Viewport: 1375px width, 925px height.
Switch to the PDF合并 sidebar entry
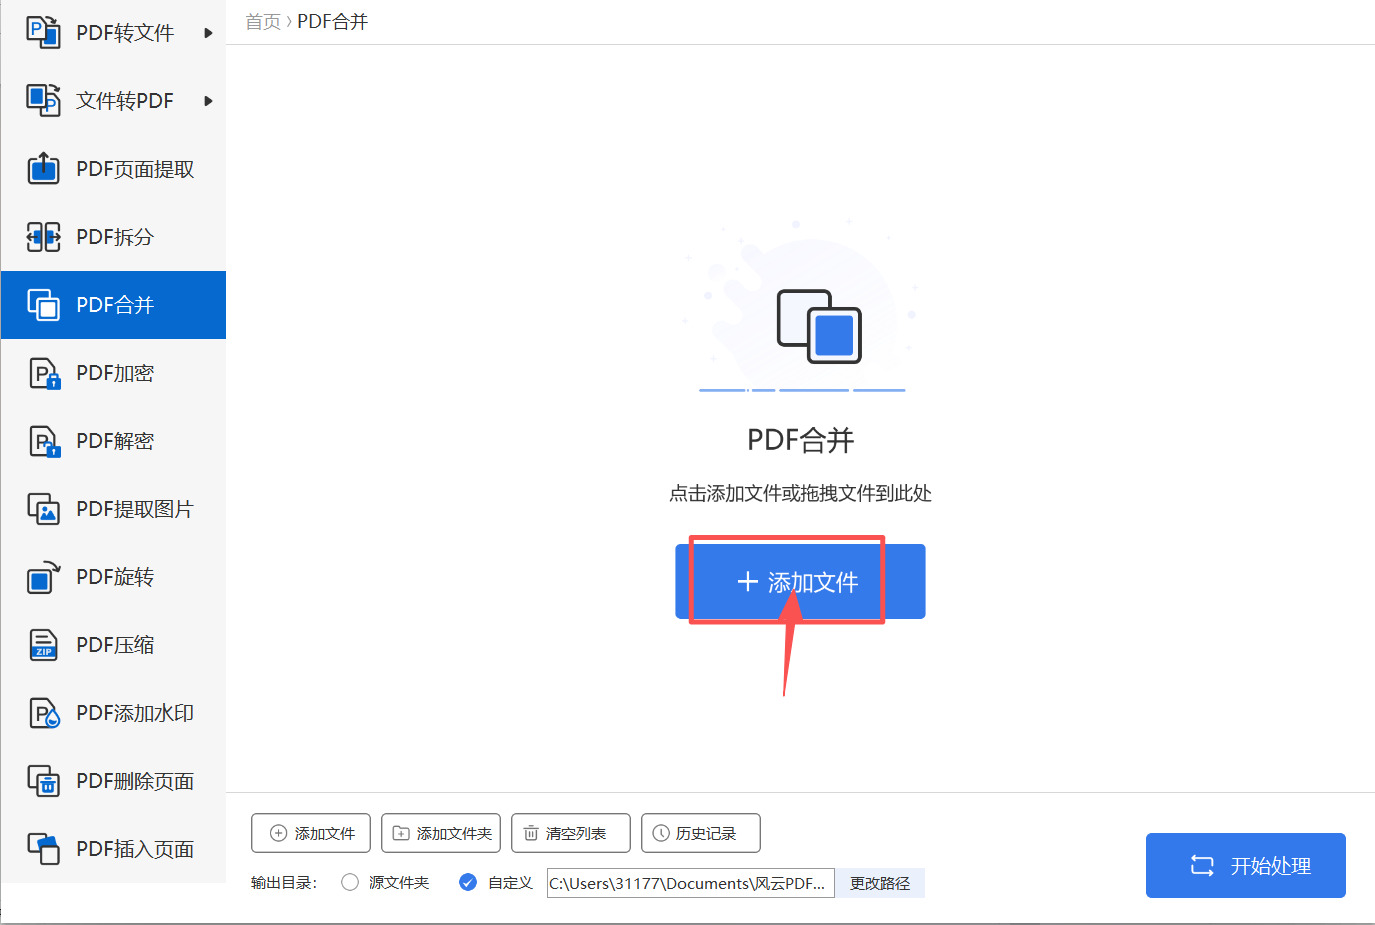pos(113,305)
